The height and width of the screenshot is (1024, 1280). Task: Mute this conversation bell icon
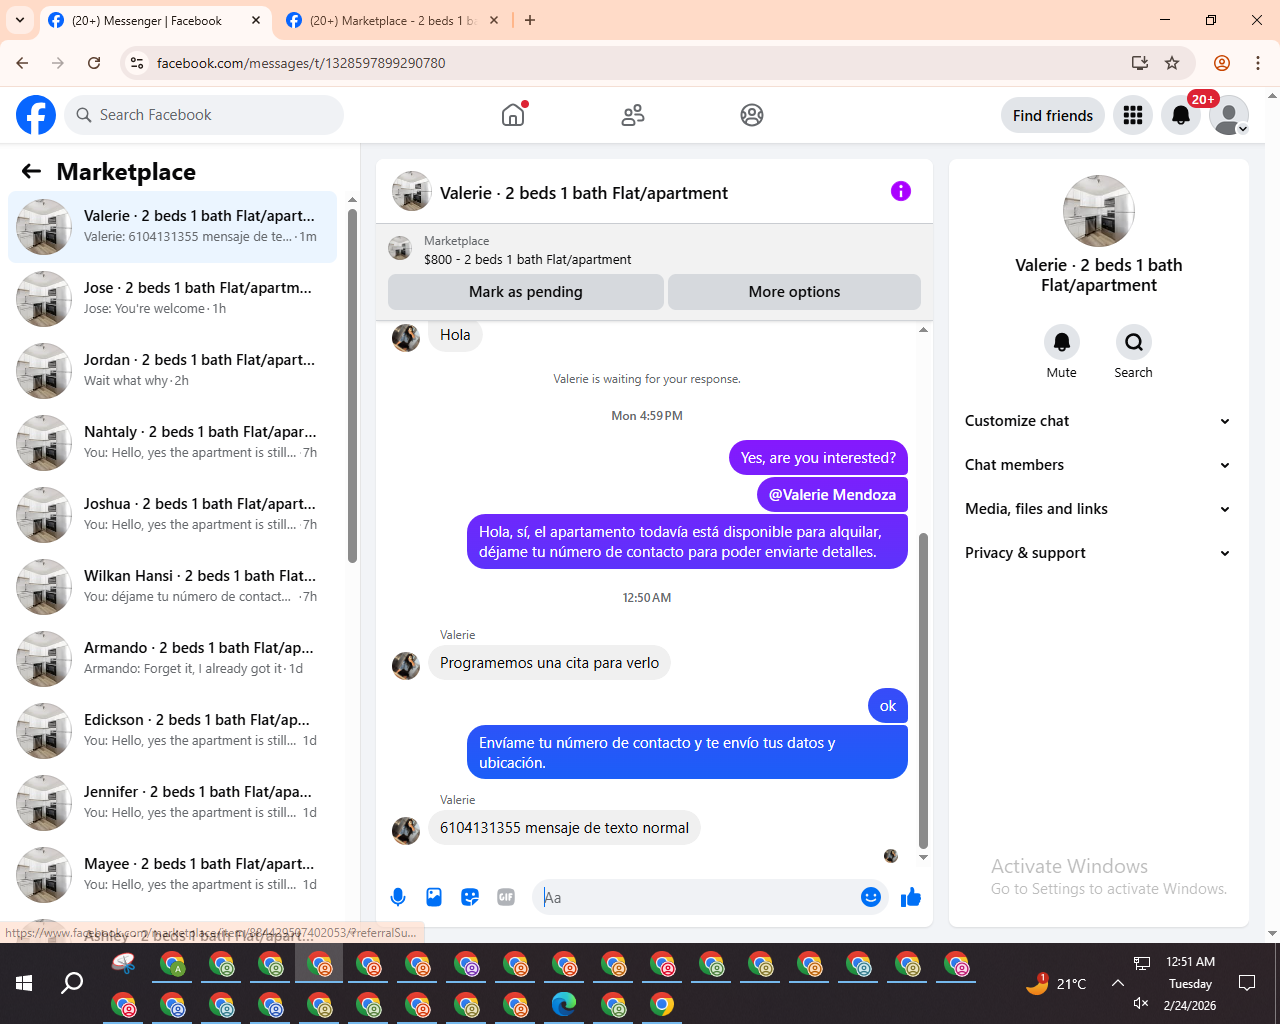click(x=1062, y=342)
